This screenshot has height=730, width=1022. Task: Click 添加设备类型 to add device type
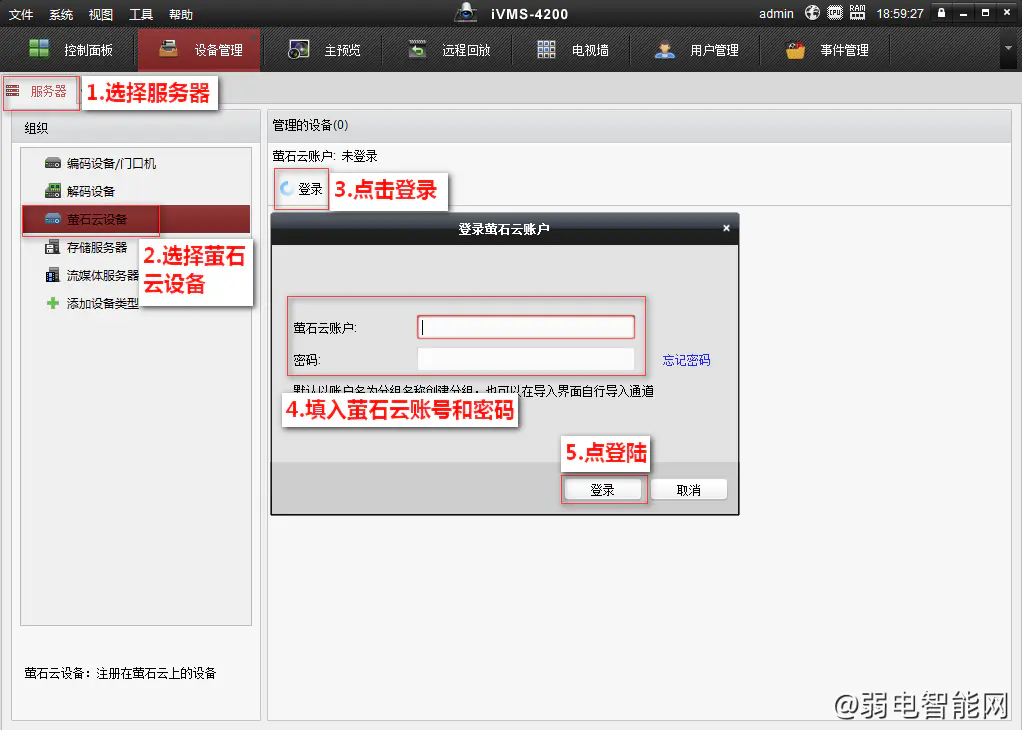[x=102, y=304]
